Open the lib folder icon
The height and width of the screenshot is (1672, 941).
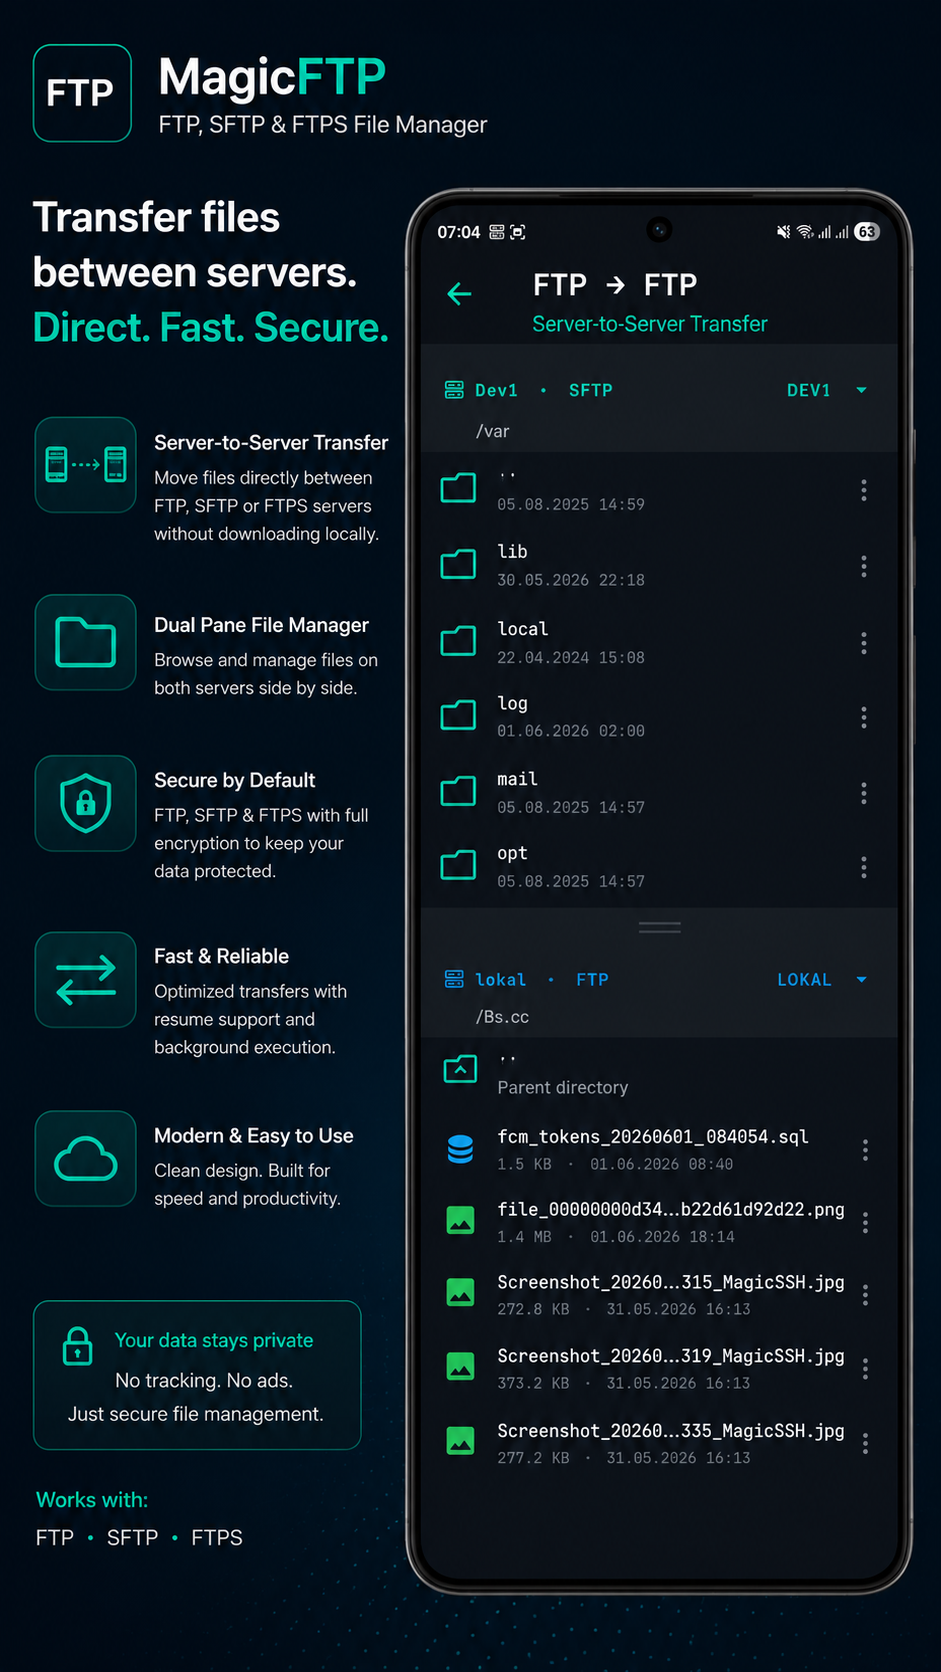point(459,565)
